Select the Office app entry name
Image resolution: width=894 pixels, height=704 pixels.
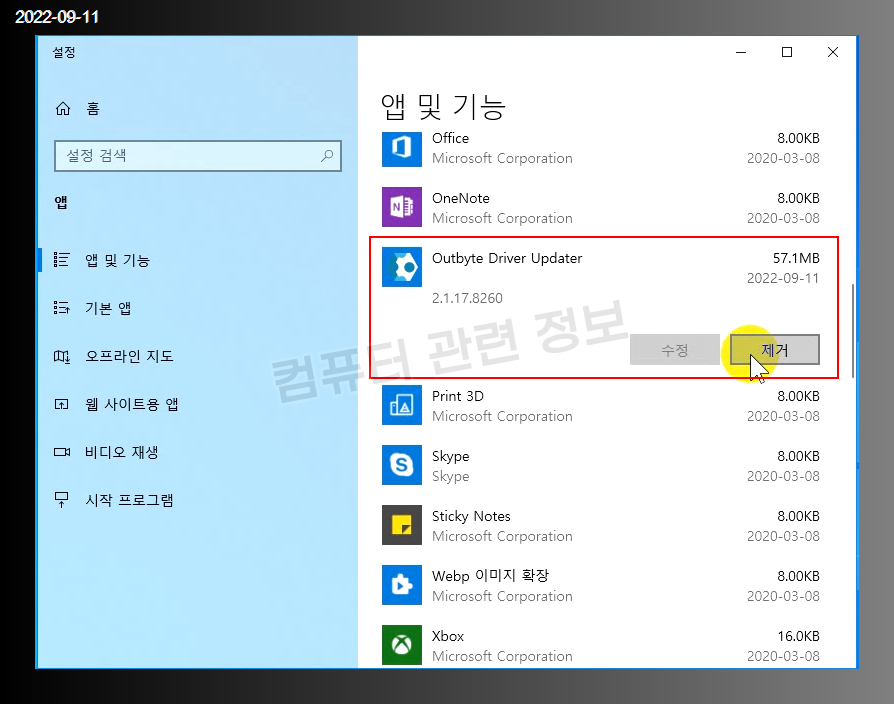click(x=450, y=138)
